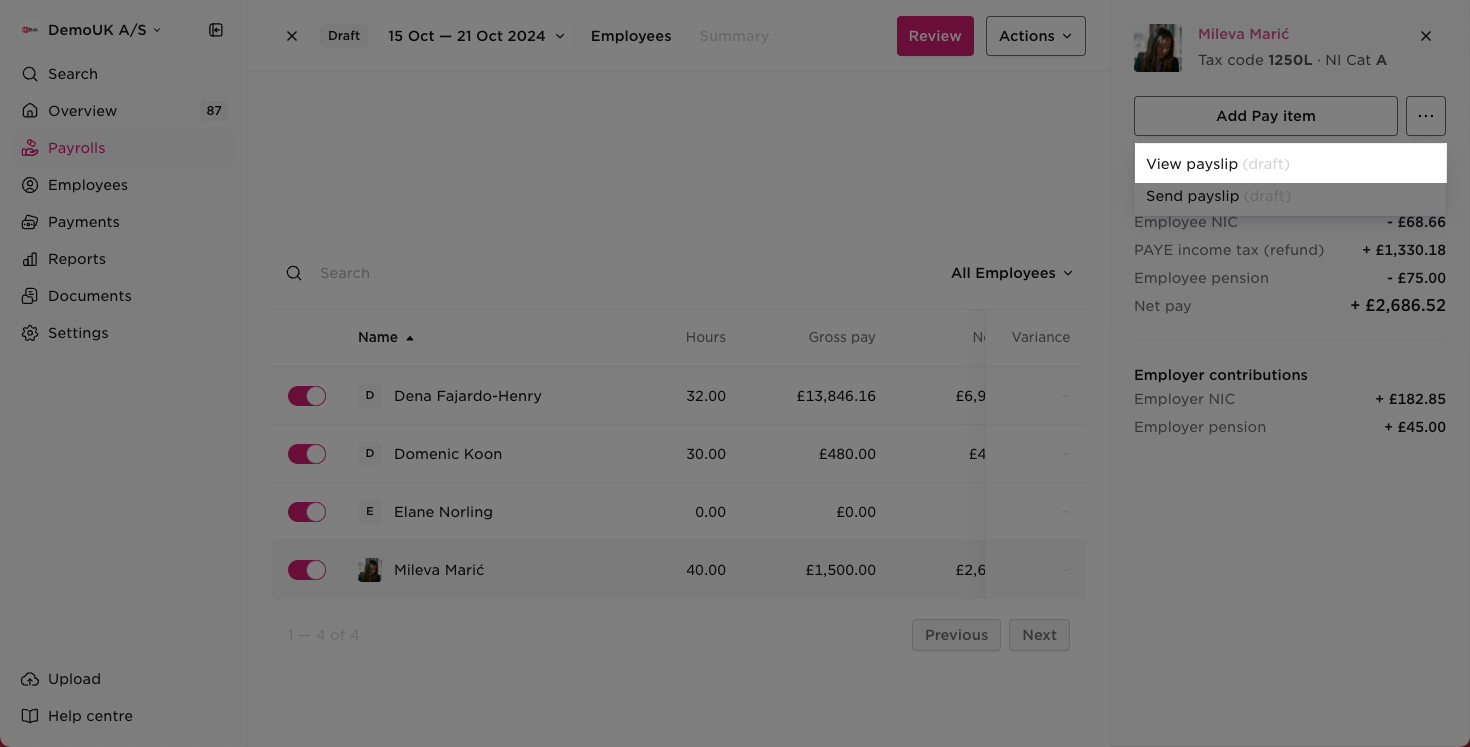Click the employee Search input field

400,272
